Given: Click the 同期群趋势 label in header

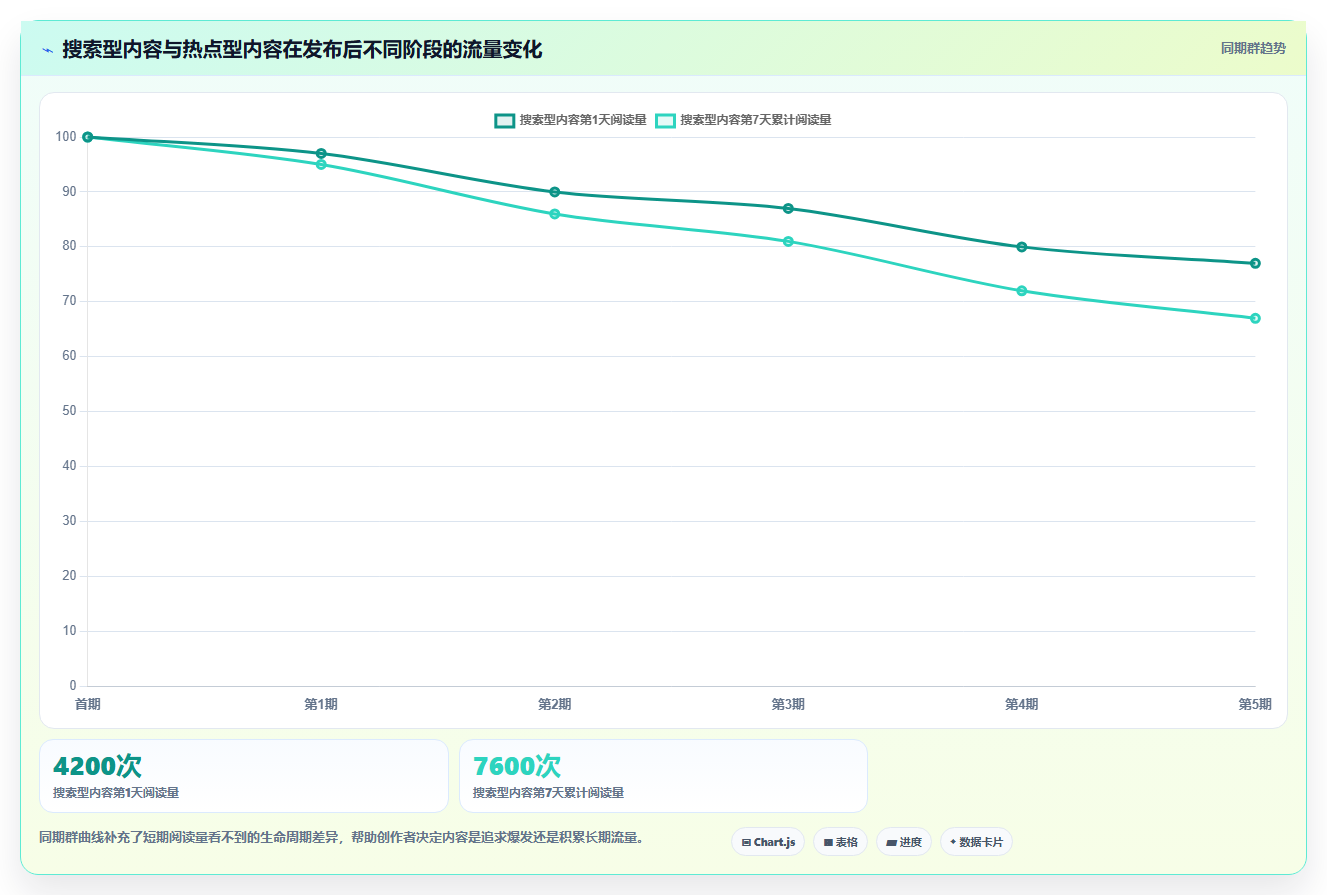Looking at the screenshot, I should pyautogui.click(x=1253, y=48).
